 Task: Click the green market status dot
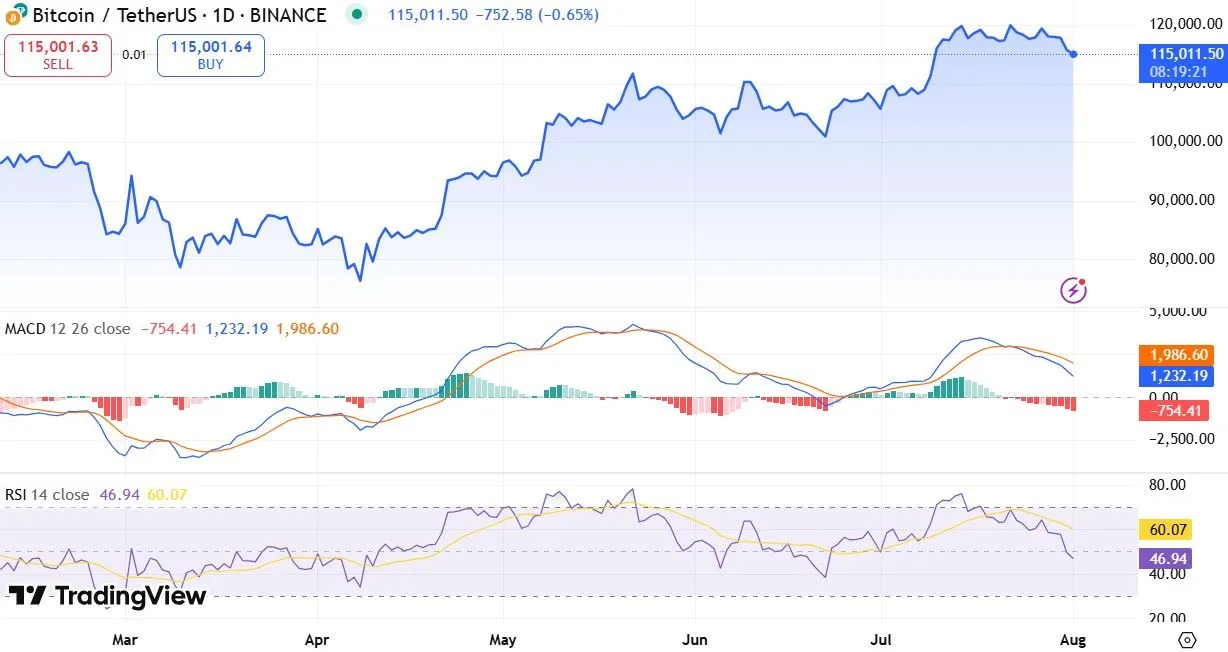(x=356, y=16)
